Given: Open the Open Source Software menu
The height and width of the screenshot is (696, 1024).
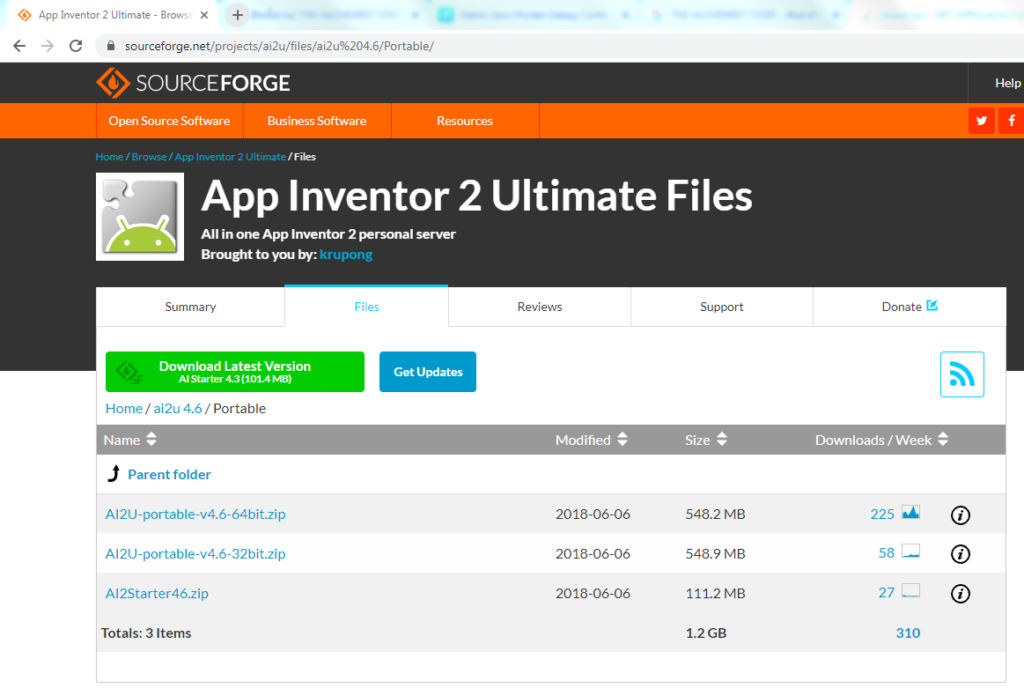Looking at the screenshot, I should pos(170,121).
